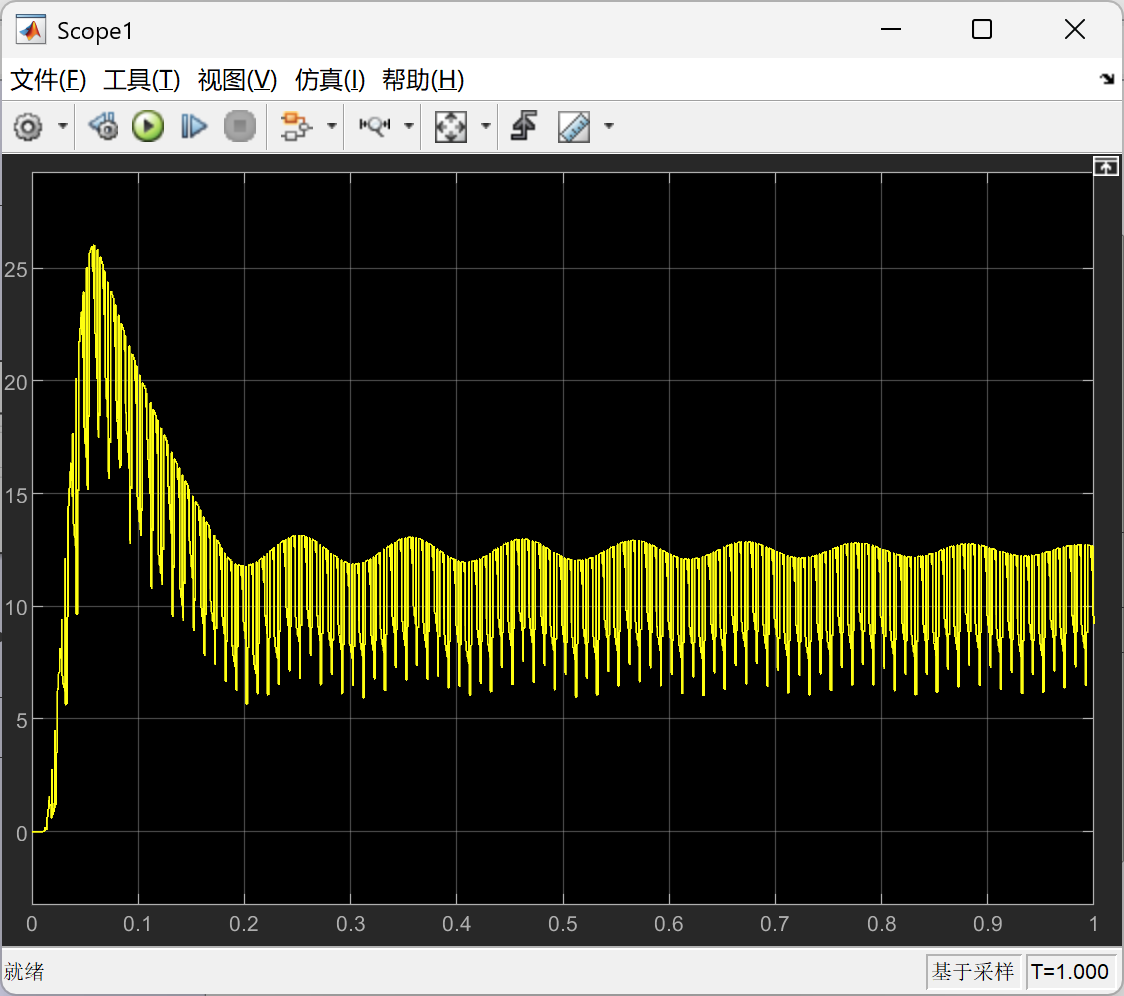1124x996 pixels.
Task: Click the yellow signal peak near 25
Action: point(93,248)
